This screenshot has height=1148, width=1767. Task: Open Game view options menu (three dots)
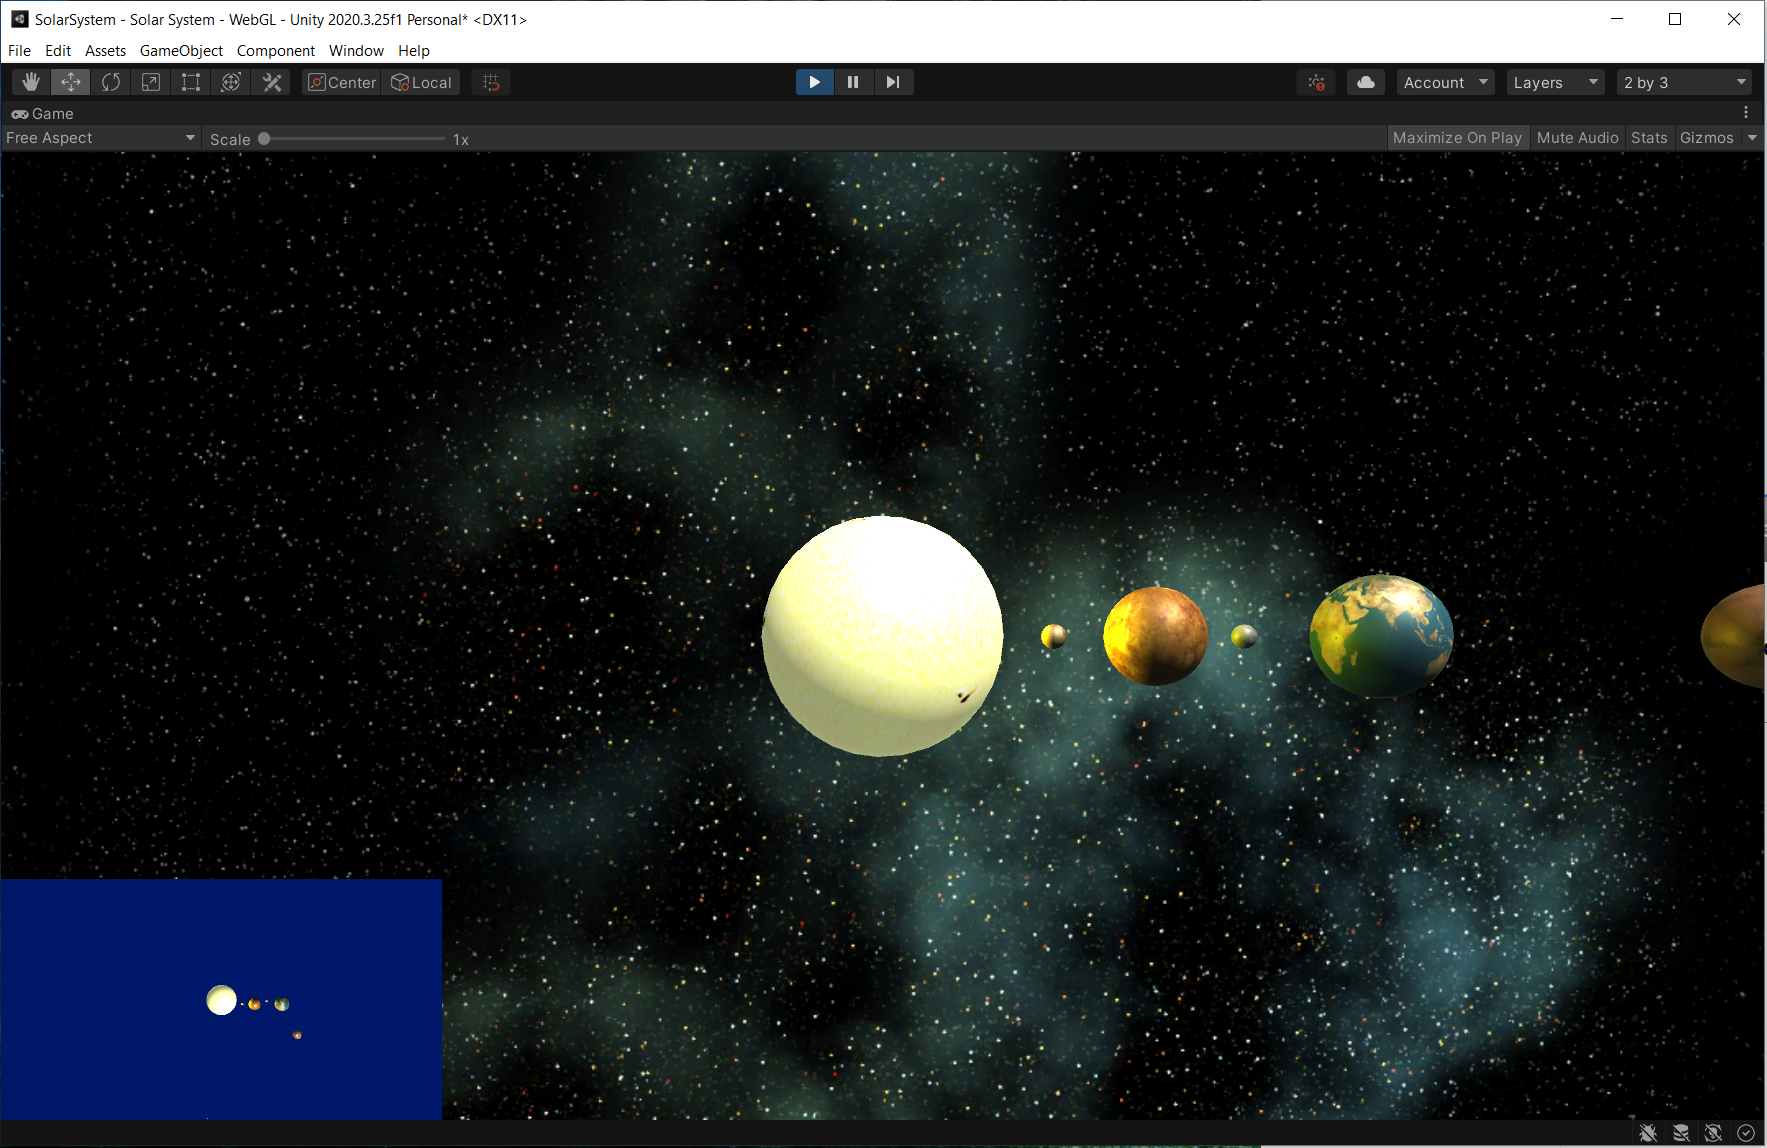(1746, 113)
